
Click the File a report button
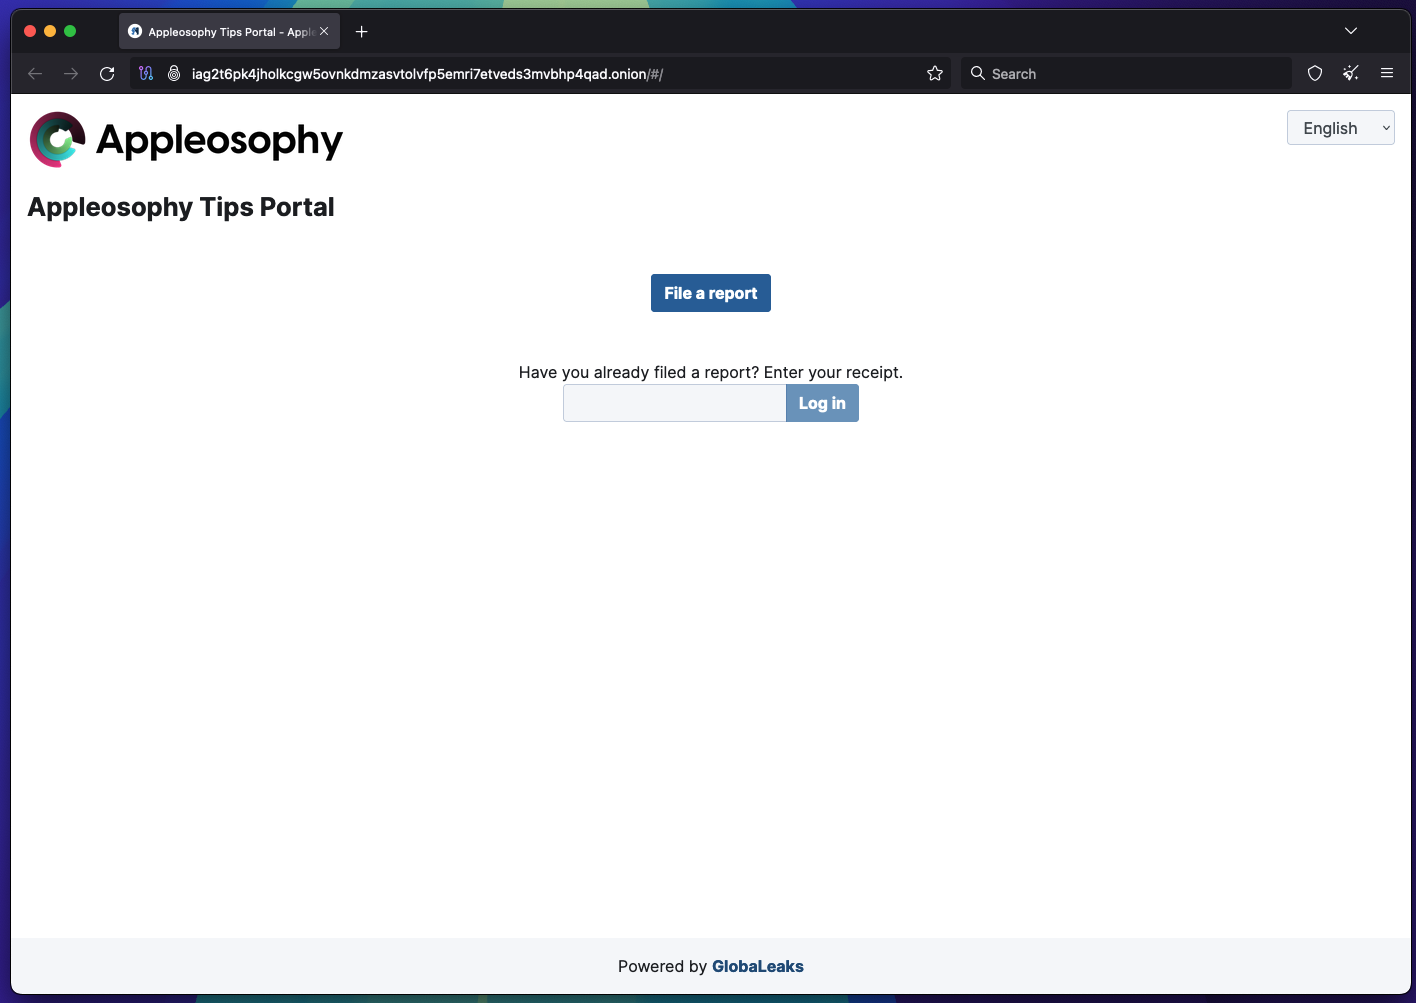click(711, 293)
